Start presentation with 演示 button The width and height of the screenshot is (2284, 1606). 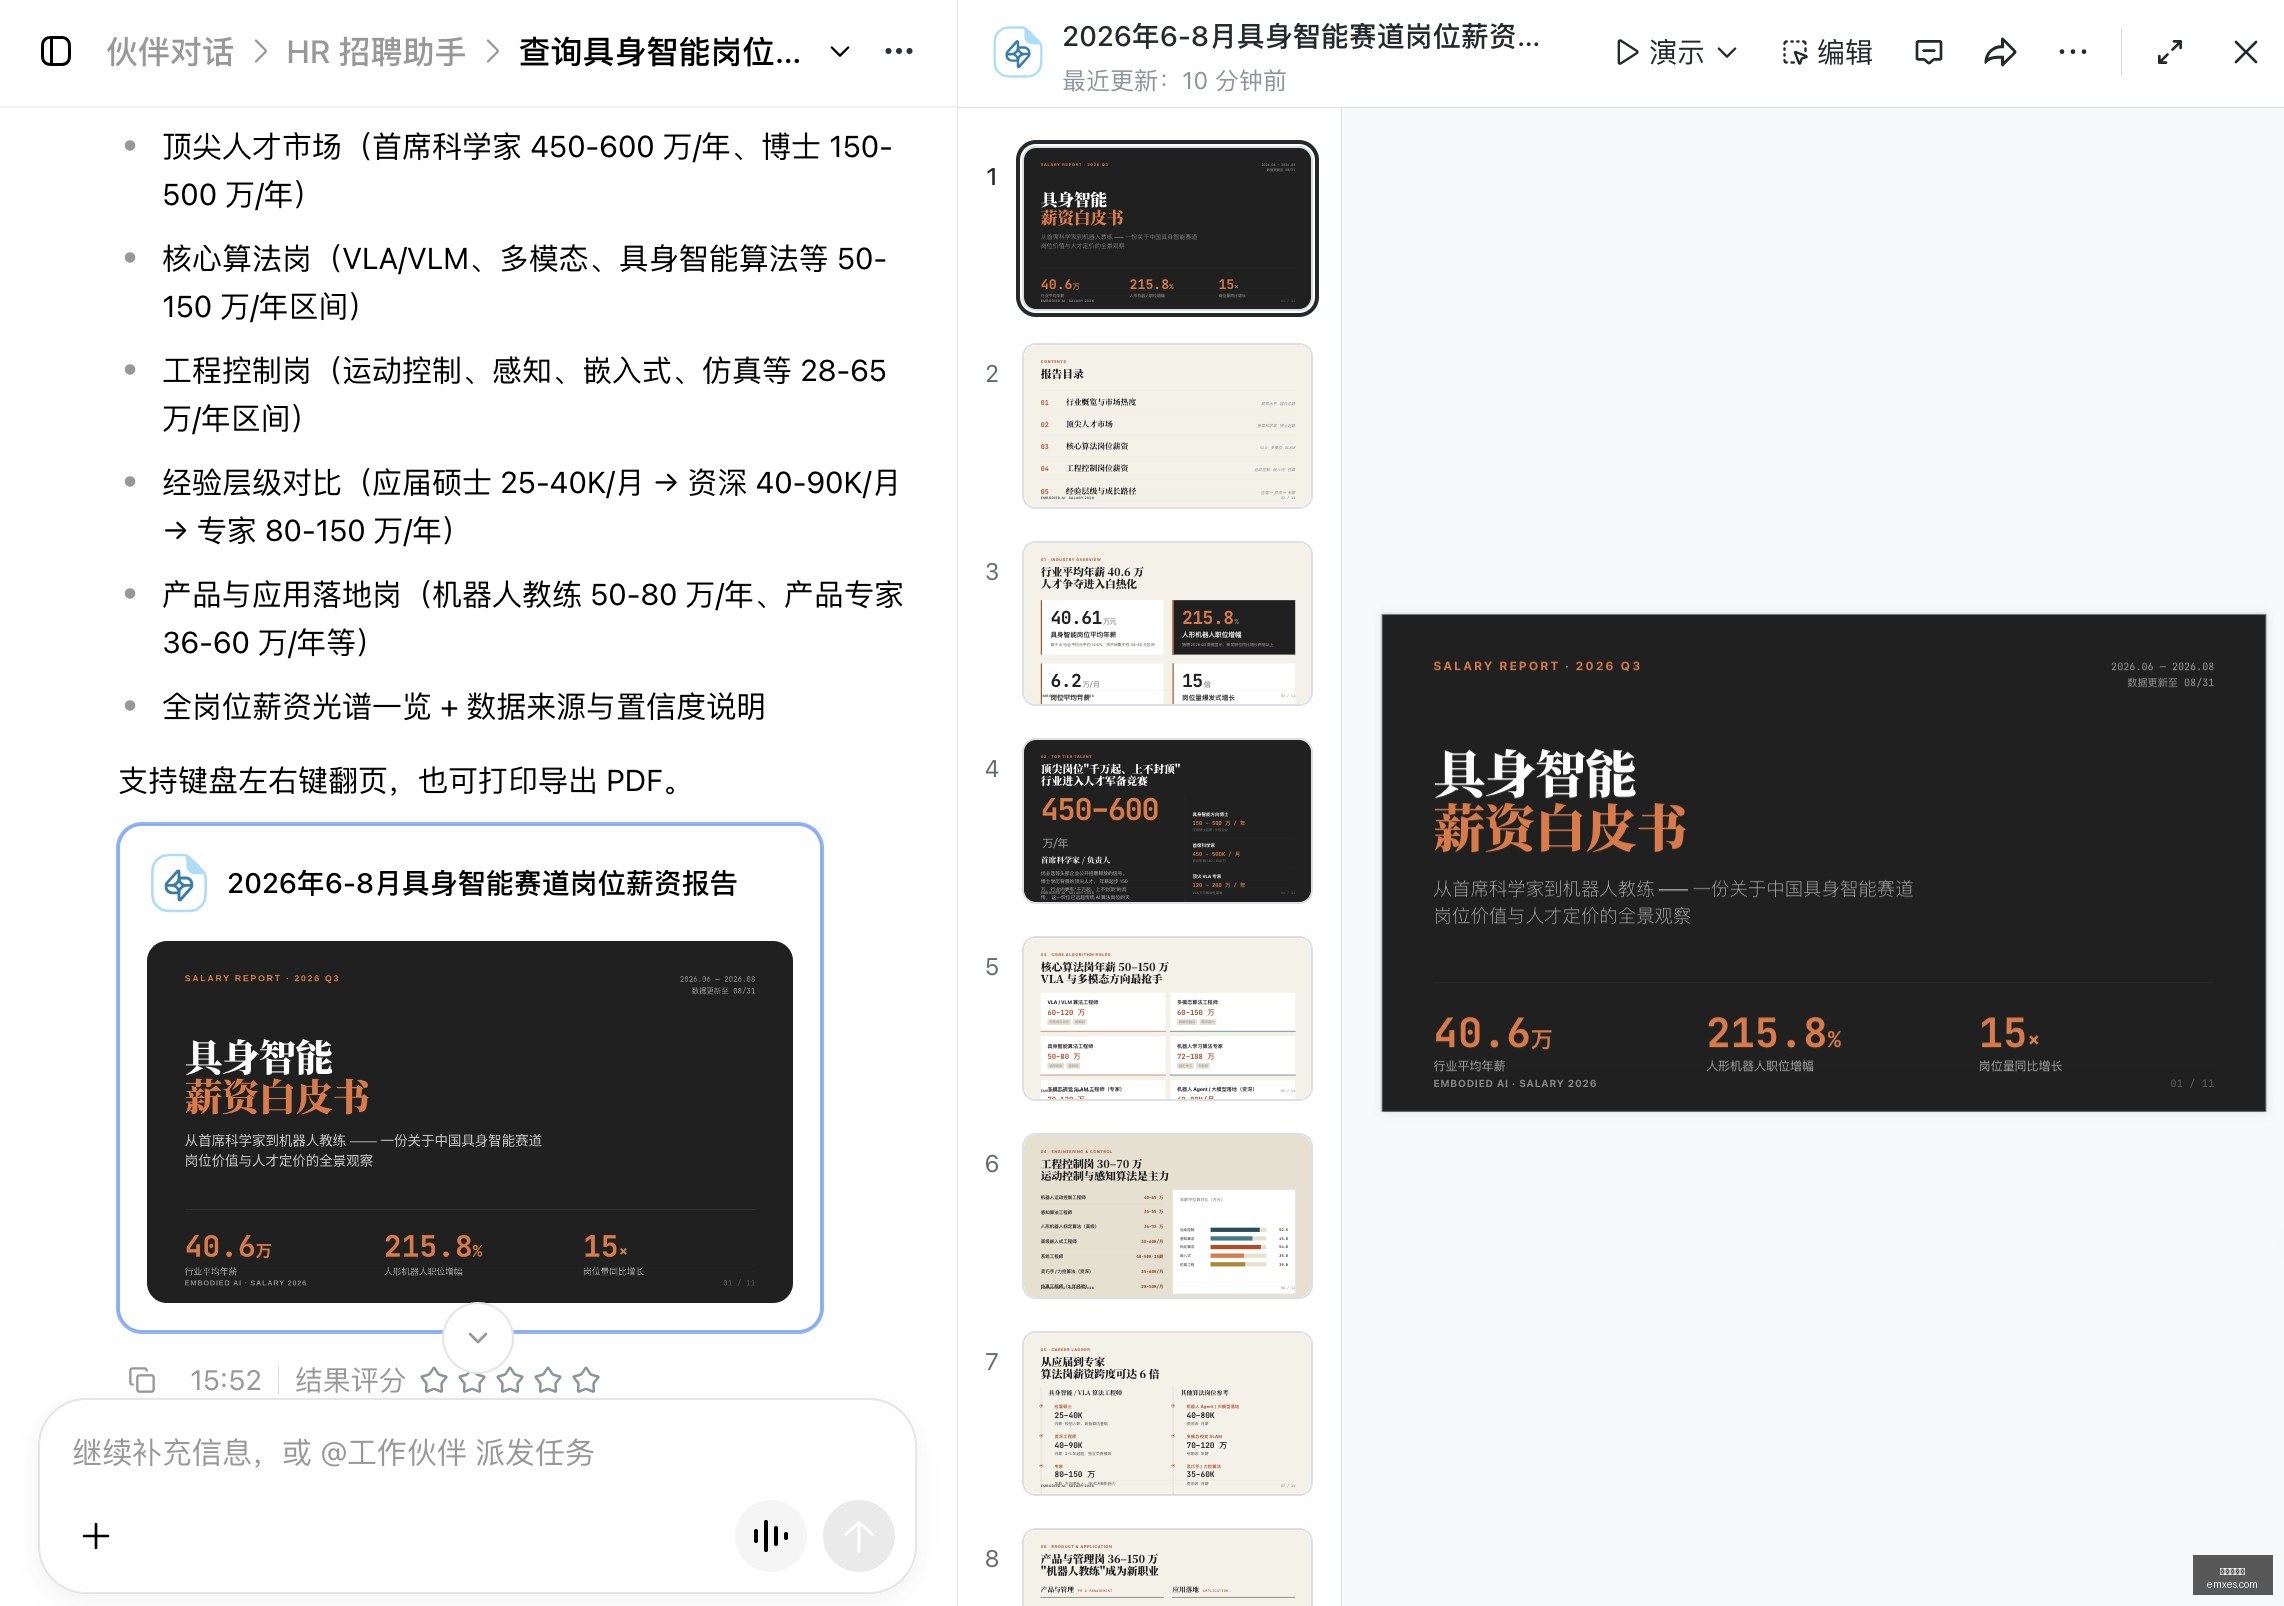pos(1660,52)
